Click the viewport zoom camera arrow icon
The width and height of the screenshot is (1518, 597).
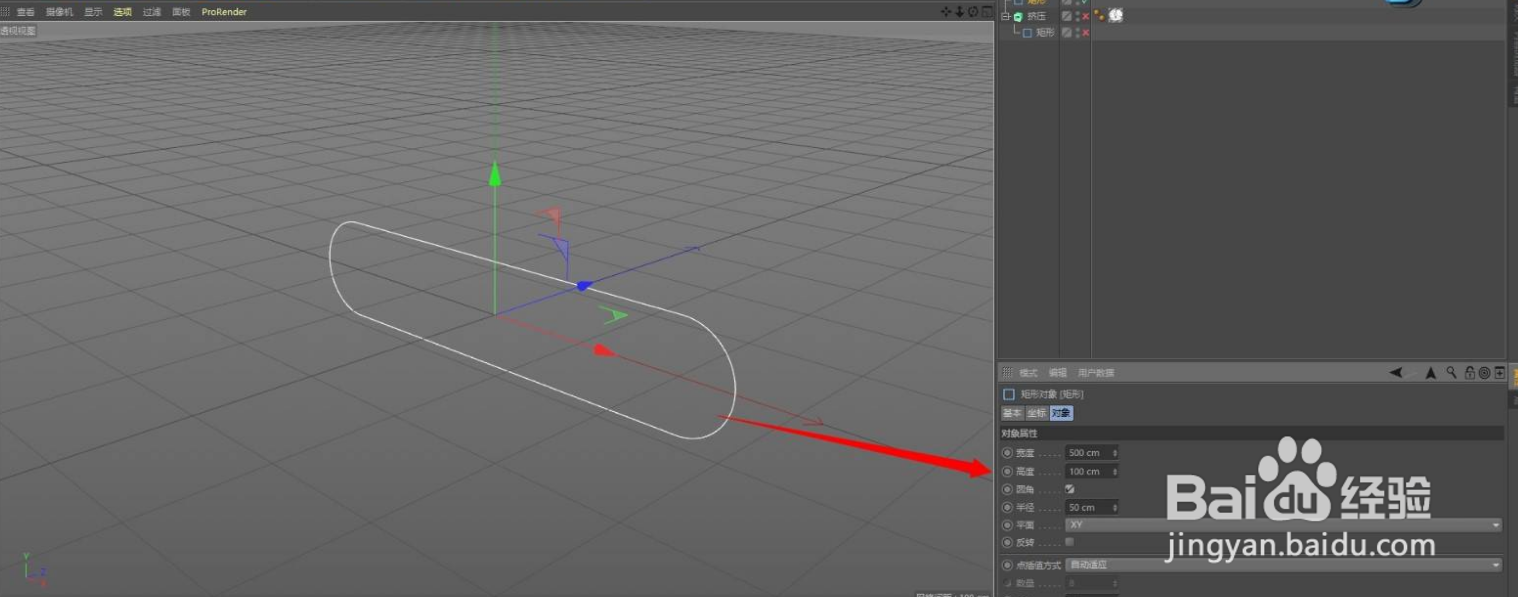[x=960, y=12]
